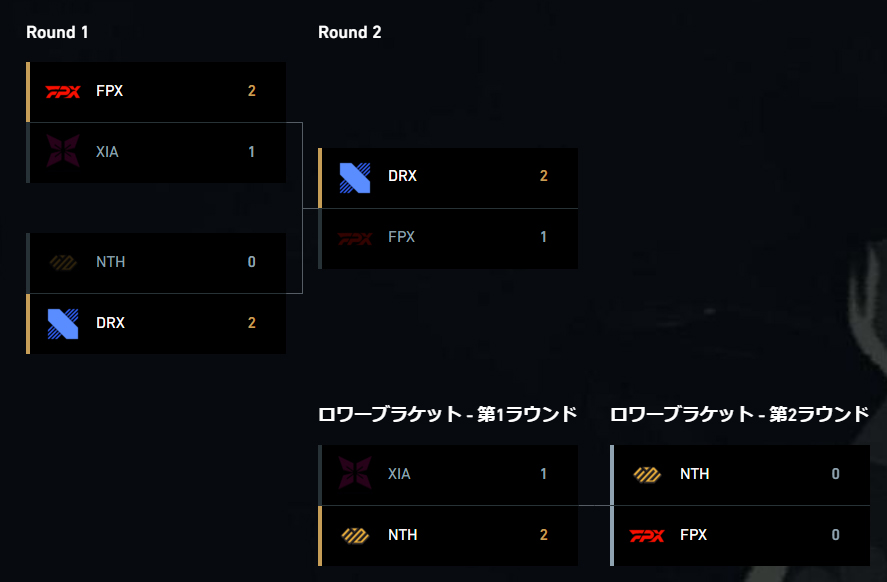Click the NTH logo in Round 1
Viewport: 887px width, 582px height.
[x=63, y=262]
